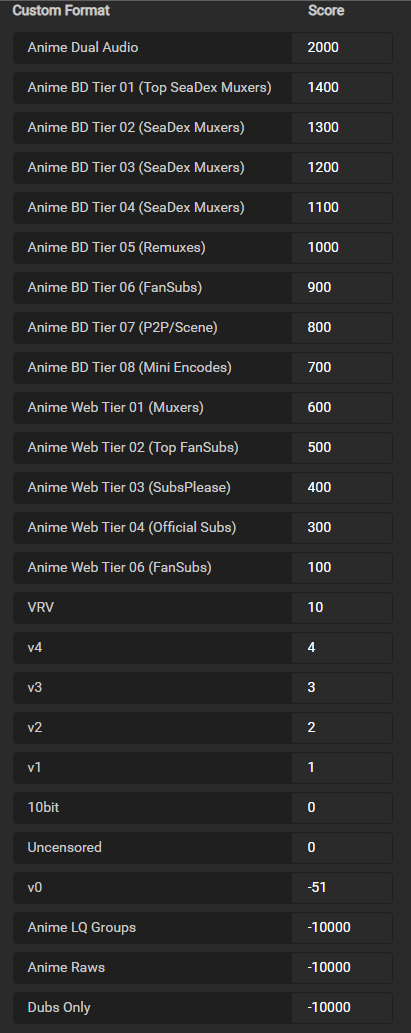Select Anime Web Tier 02 (Top FanSubs) label
The width and height of the screenshot is (411, 1033).
[133, 448]
